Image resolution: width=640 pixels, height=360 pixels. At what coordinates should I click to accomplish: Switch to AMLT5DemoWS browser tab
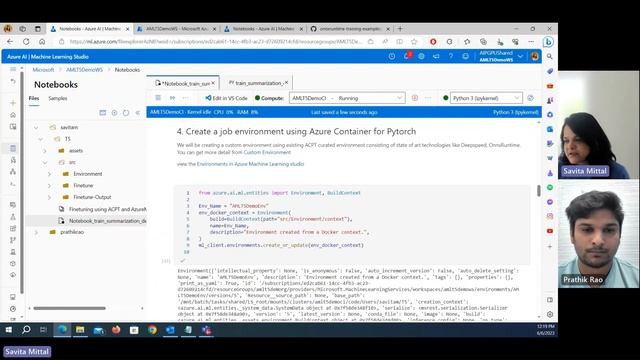(x=177, y=29)
